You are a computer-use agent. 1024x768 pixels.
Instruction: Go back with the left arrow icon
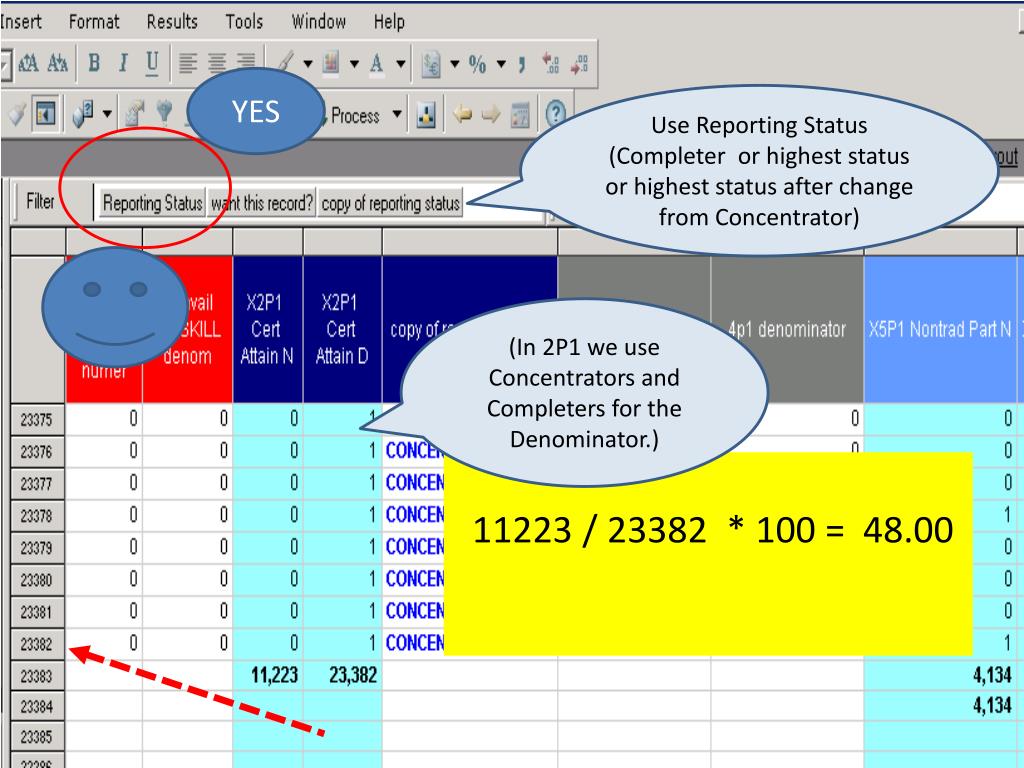pos(463,115)
